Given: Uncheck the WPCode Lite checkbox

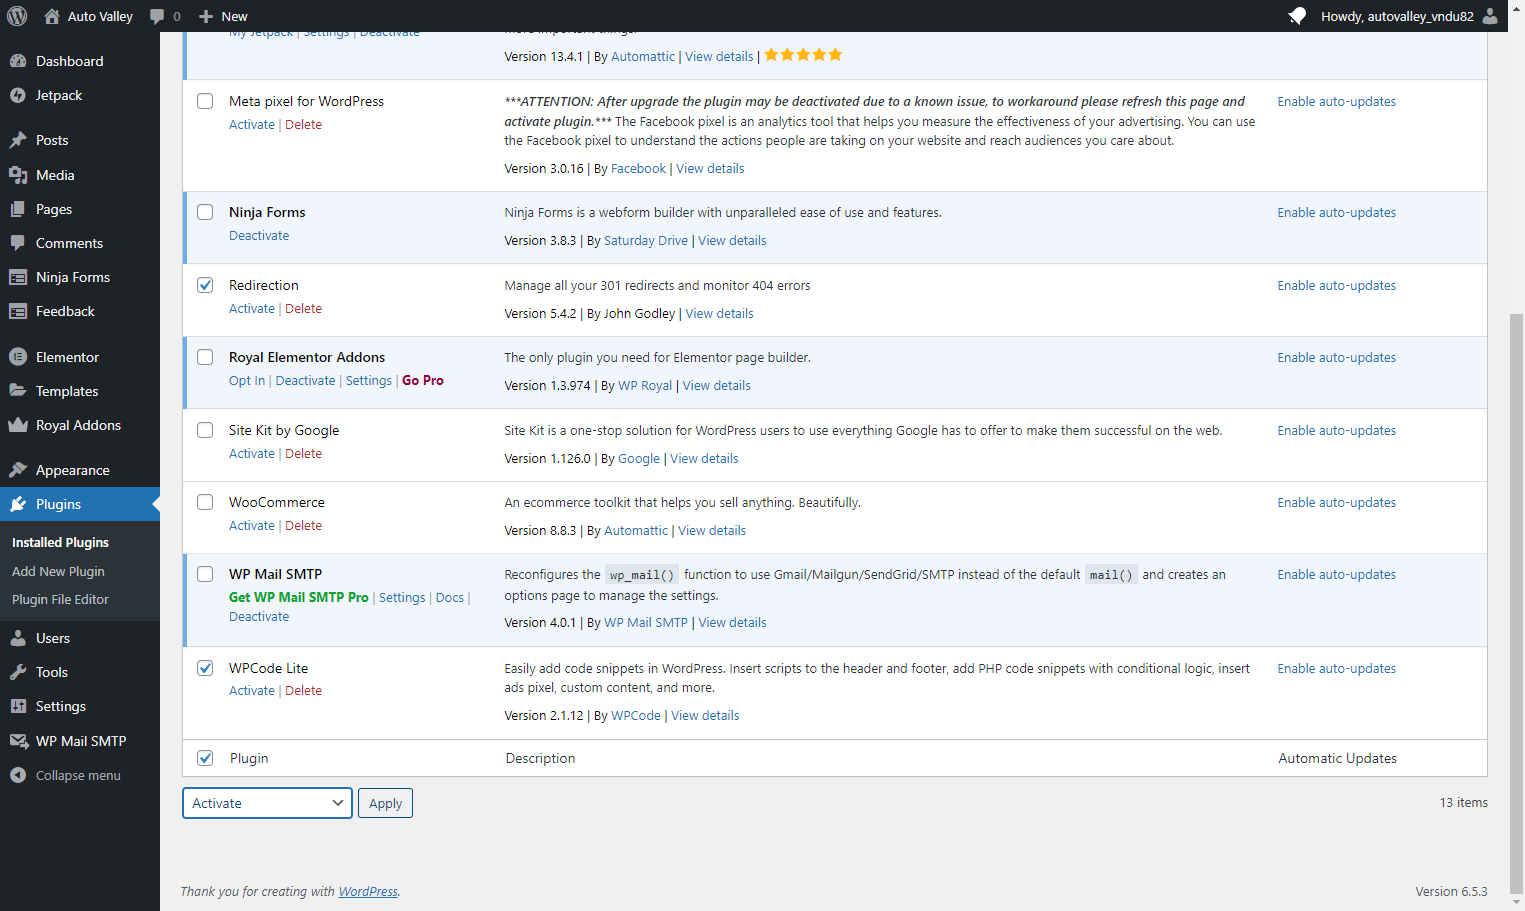Looking at the screenshot, I should 205,668.
